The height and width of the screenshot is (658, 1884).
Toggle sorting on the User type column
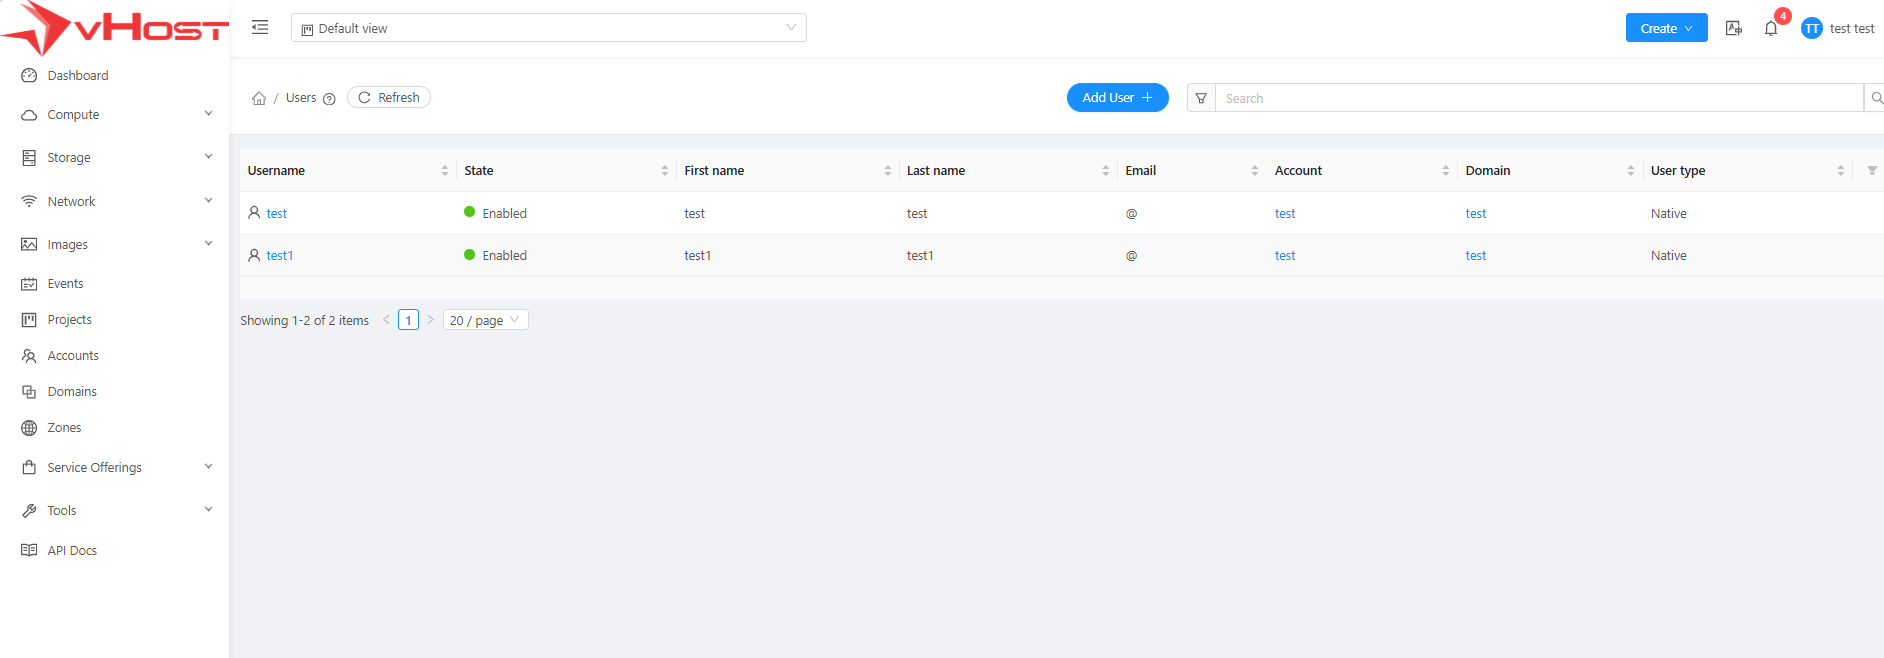coord(1840,171)
